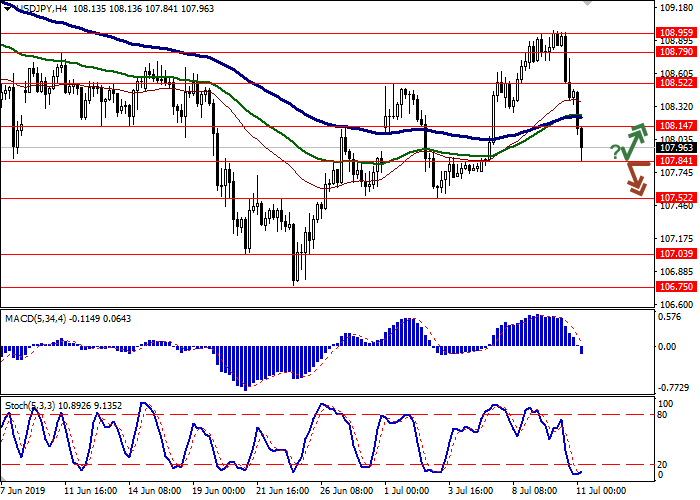Click the 107.522 support price label
Viewport: 700px width, 500px height.
[673, 198]
